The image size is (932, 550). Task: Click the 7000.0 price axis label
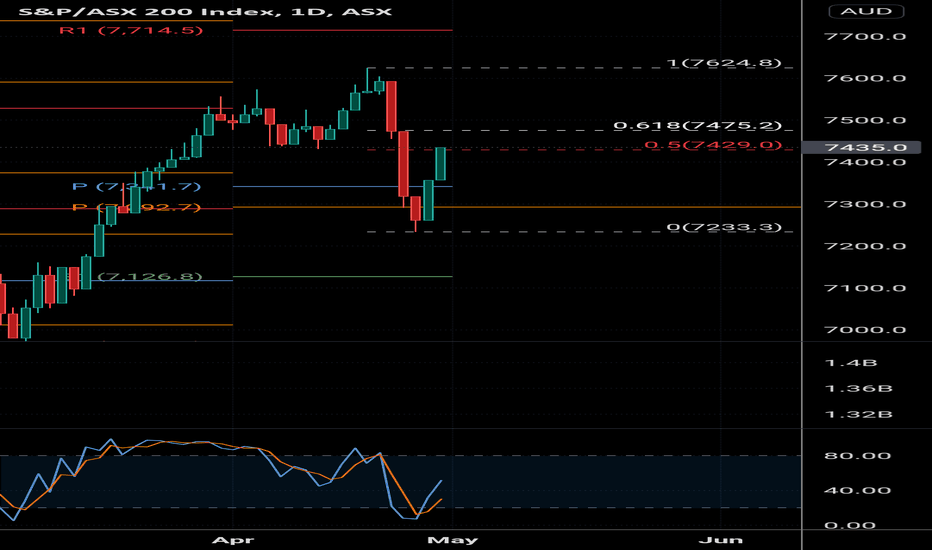(x=865, y=330)
